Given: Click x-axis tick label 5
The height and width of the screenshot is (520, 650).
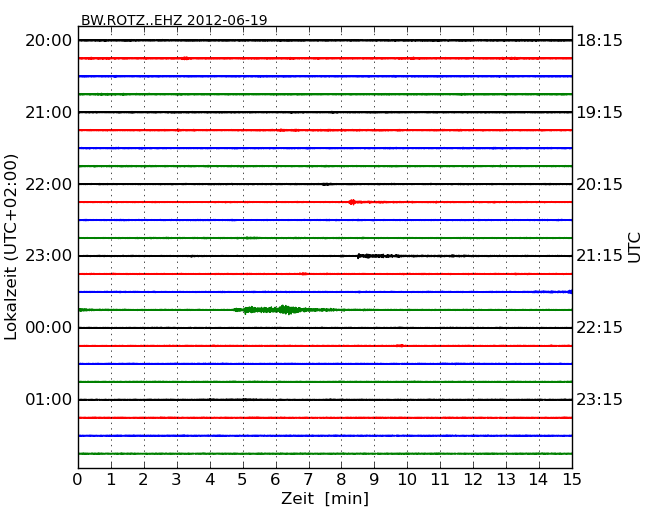Looking at the screenshot, I should 242,479.
